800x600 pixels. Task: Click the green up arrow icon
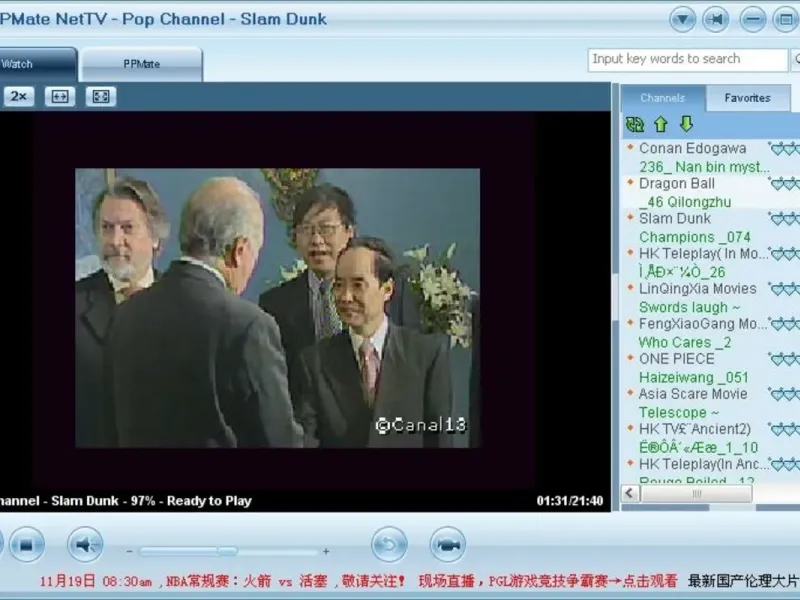(x=661, y=124)
